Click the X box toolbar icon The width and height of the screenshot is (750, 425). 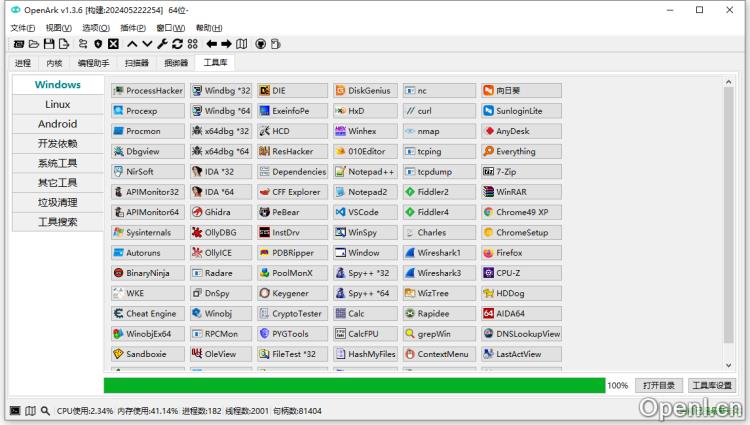coord(113,44)
